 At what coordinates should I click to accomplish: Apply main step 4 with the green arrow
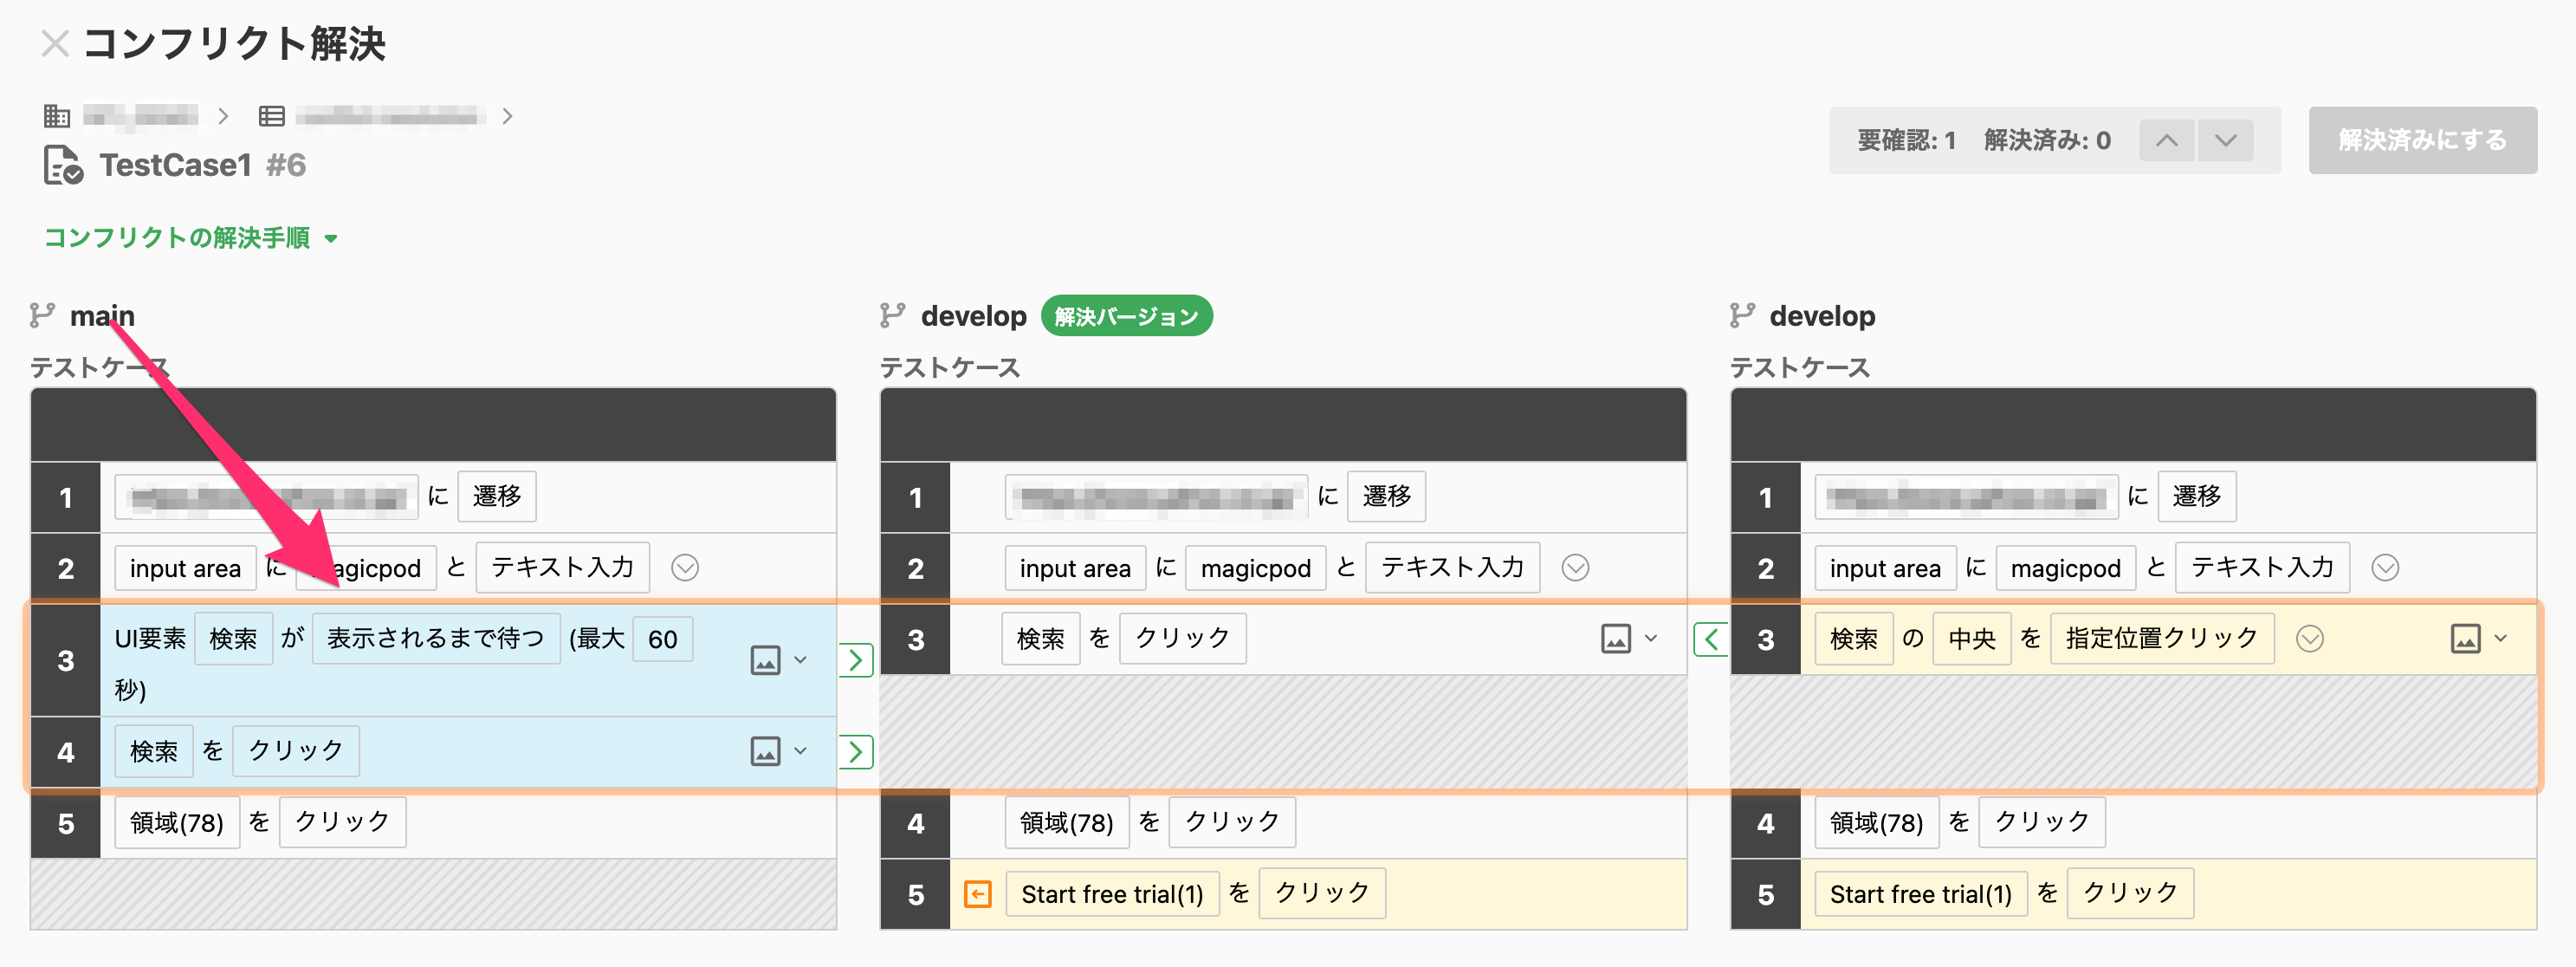pos(856,752)
